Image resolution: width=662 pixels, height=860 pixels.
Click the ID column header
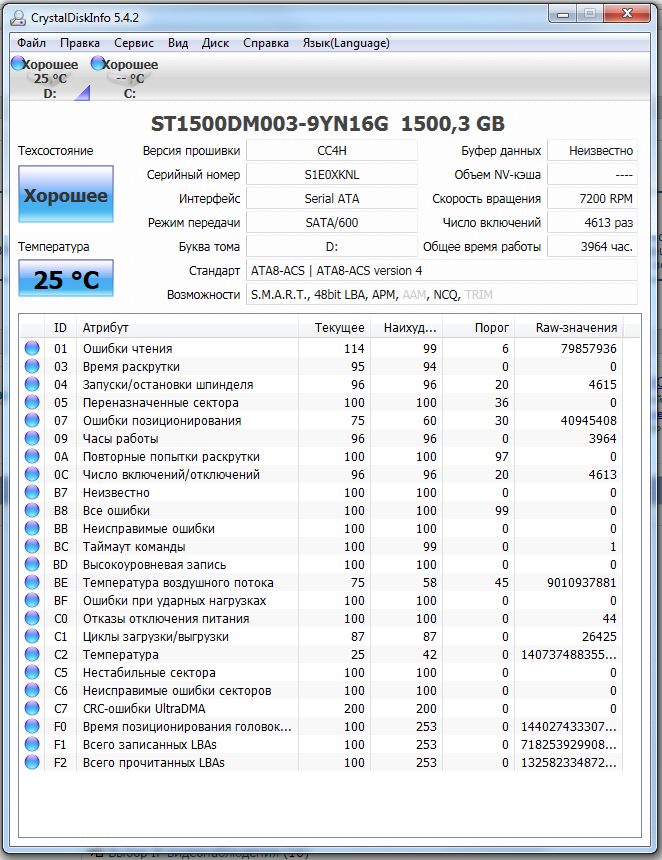[x=60, y=327]
